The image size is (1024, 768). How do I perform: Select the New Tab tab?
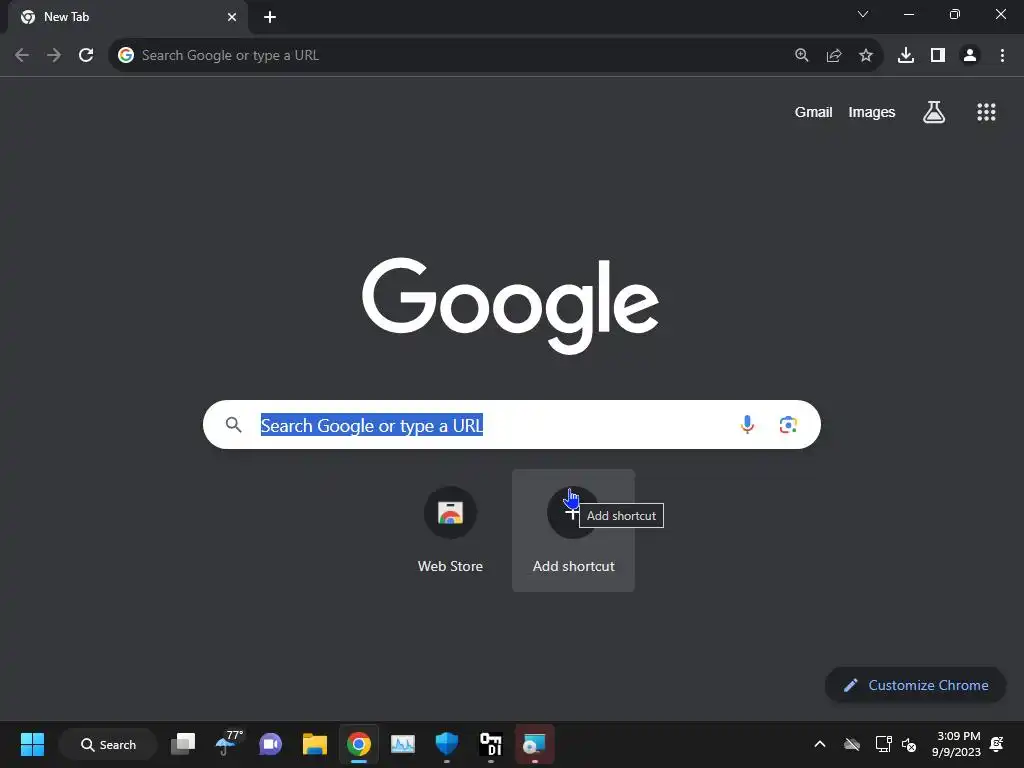tap(127, 17)
